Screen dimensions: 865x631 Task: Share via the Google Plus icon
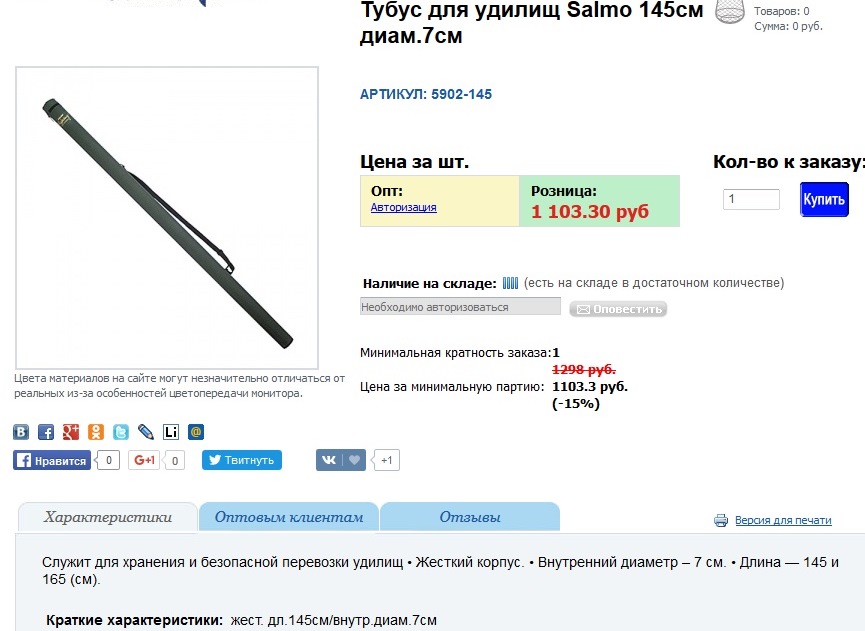click(x=71, y=432)
